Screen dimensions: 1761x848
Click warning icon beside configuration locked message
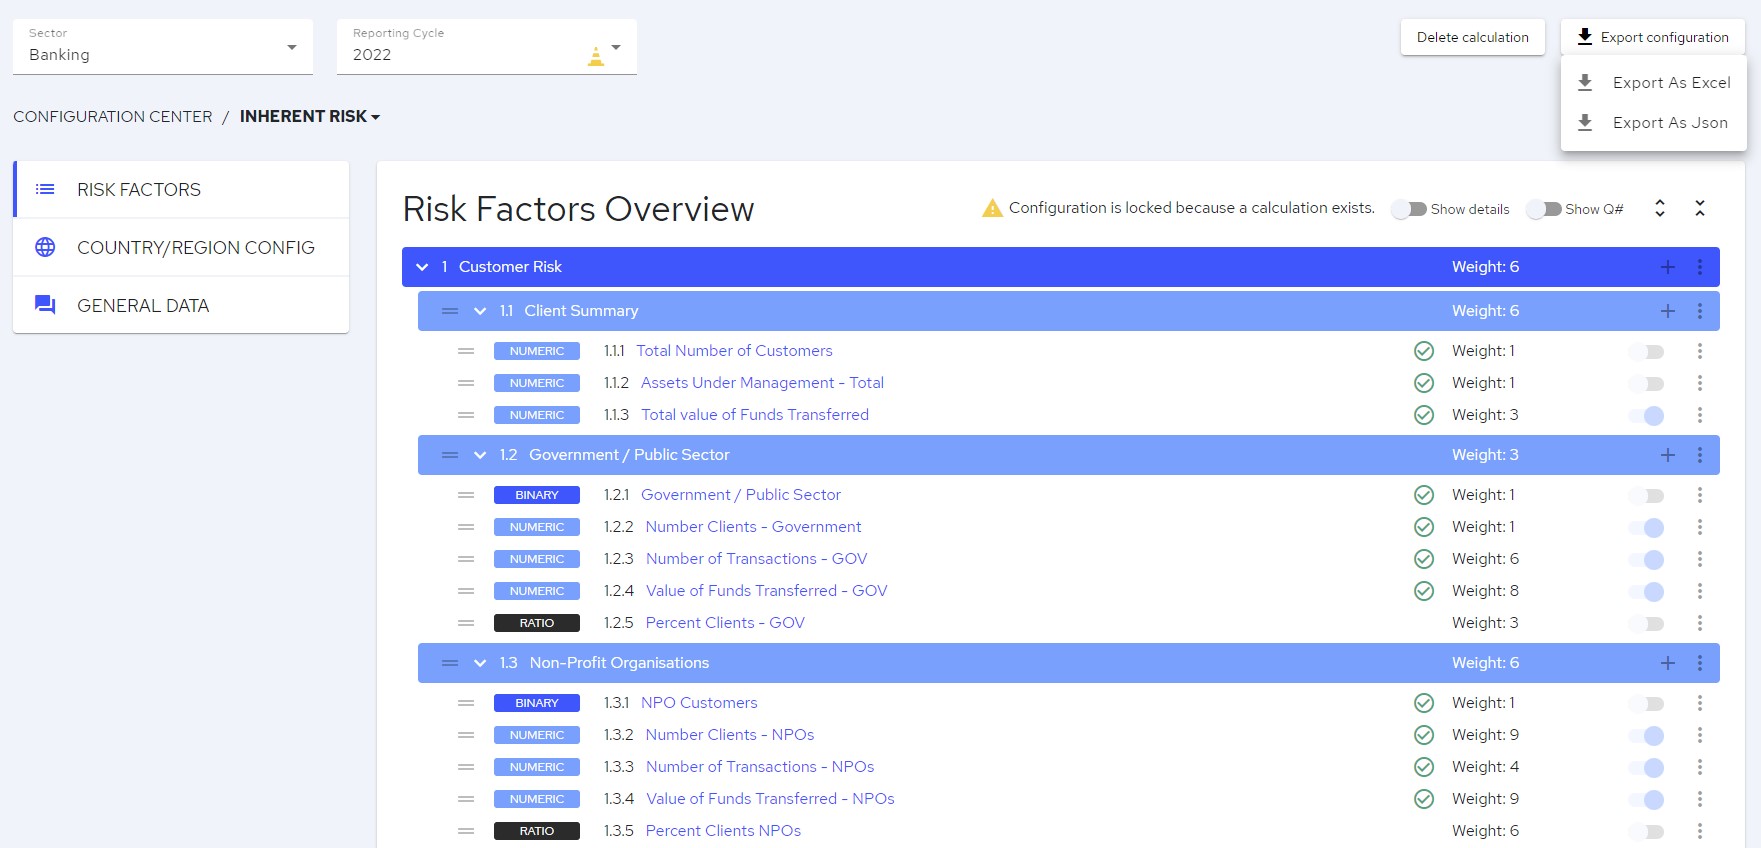(992, 208)
